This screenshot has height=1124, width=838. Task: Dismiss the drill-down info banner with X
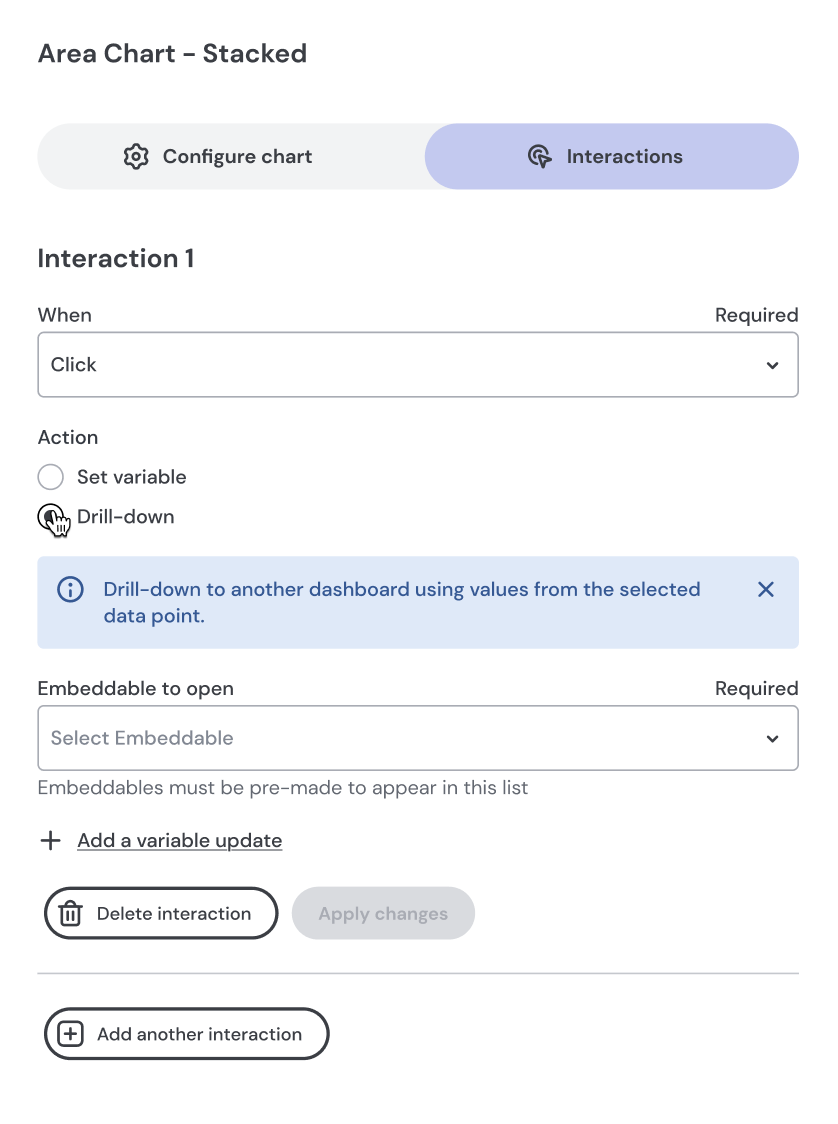[x=766, y=590]
